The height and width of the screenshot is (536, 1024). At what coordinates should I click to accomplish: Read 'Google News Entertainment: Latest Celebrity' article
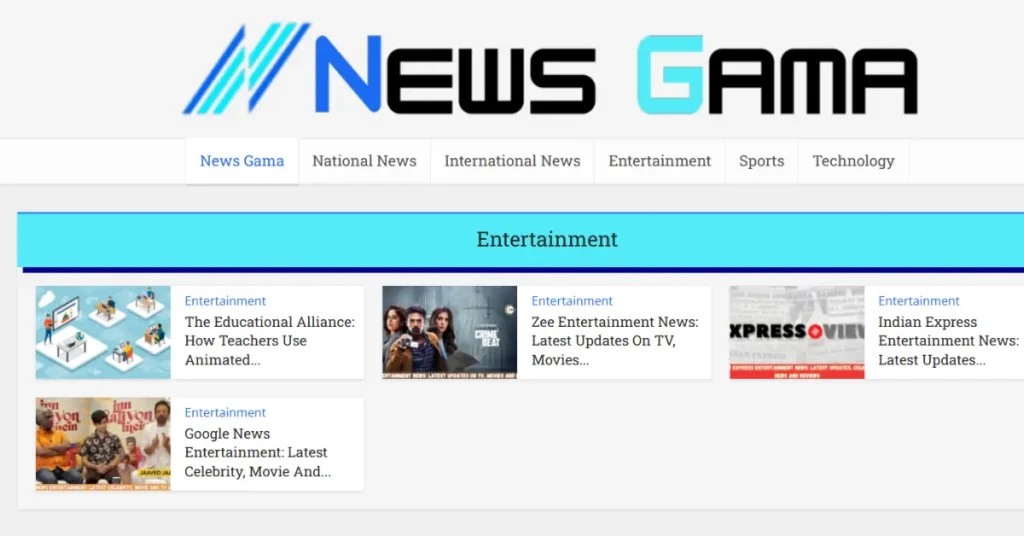257,452
